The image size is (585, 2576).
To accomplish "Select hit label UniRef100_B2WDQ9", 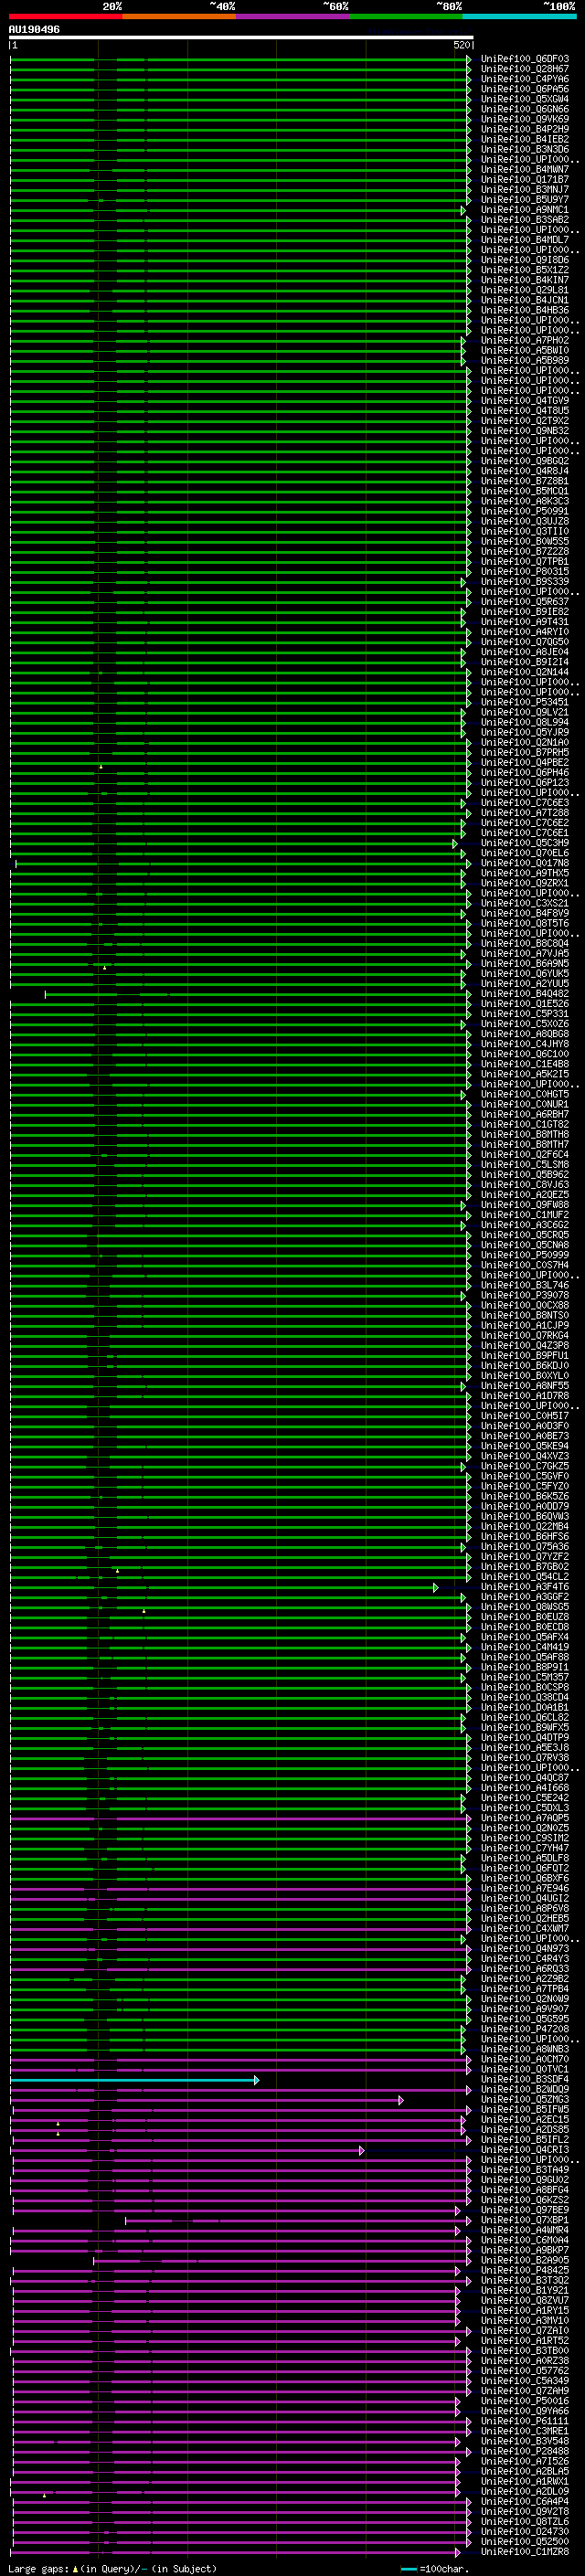I will coord(525,2089).
